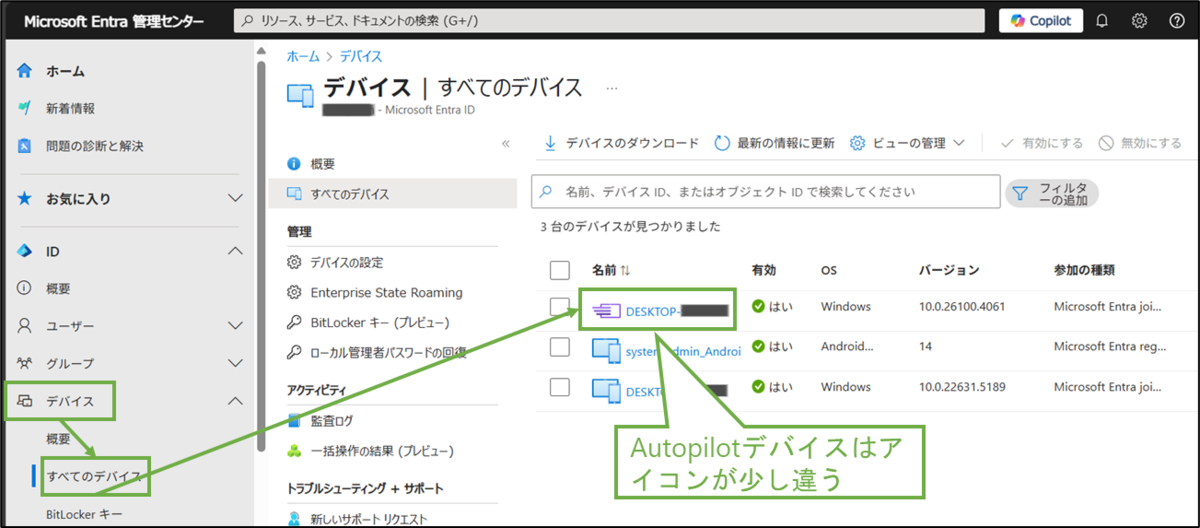This screenshot has height=528, width=1200.
Task: Click the ID diamond icon
Action: click(x=25, y=251)
